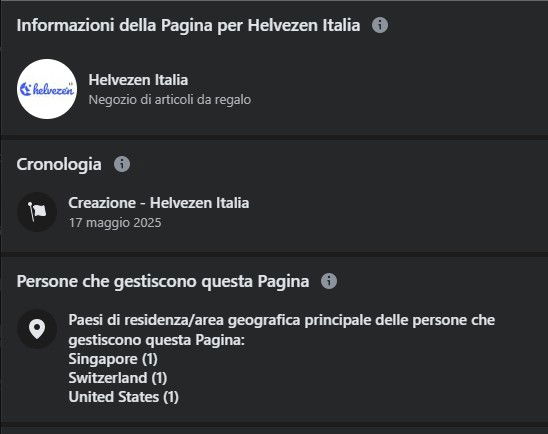
Task: Click the Helvezen logo profile picture
Action: point(47,89)
